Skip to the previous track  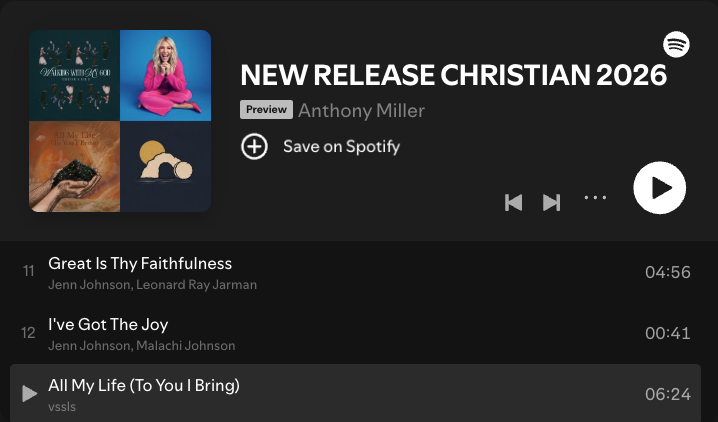(x=513, y=202)
